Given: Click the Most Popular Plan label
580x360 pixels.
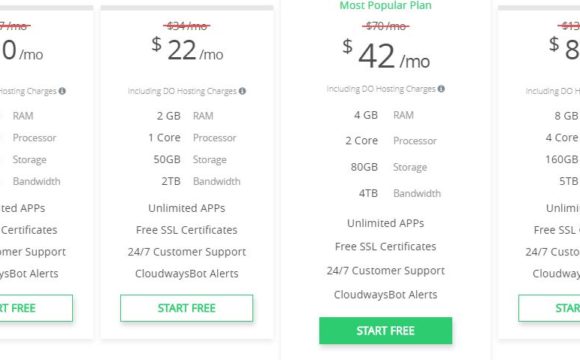Looking at the screenshot, I should (x=385, y=5).
